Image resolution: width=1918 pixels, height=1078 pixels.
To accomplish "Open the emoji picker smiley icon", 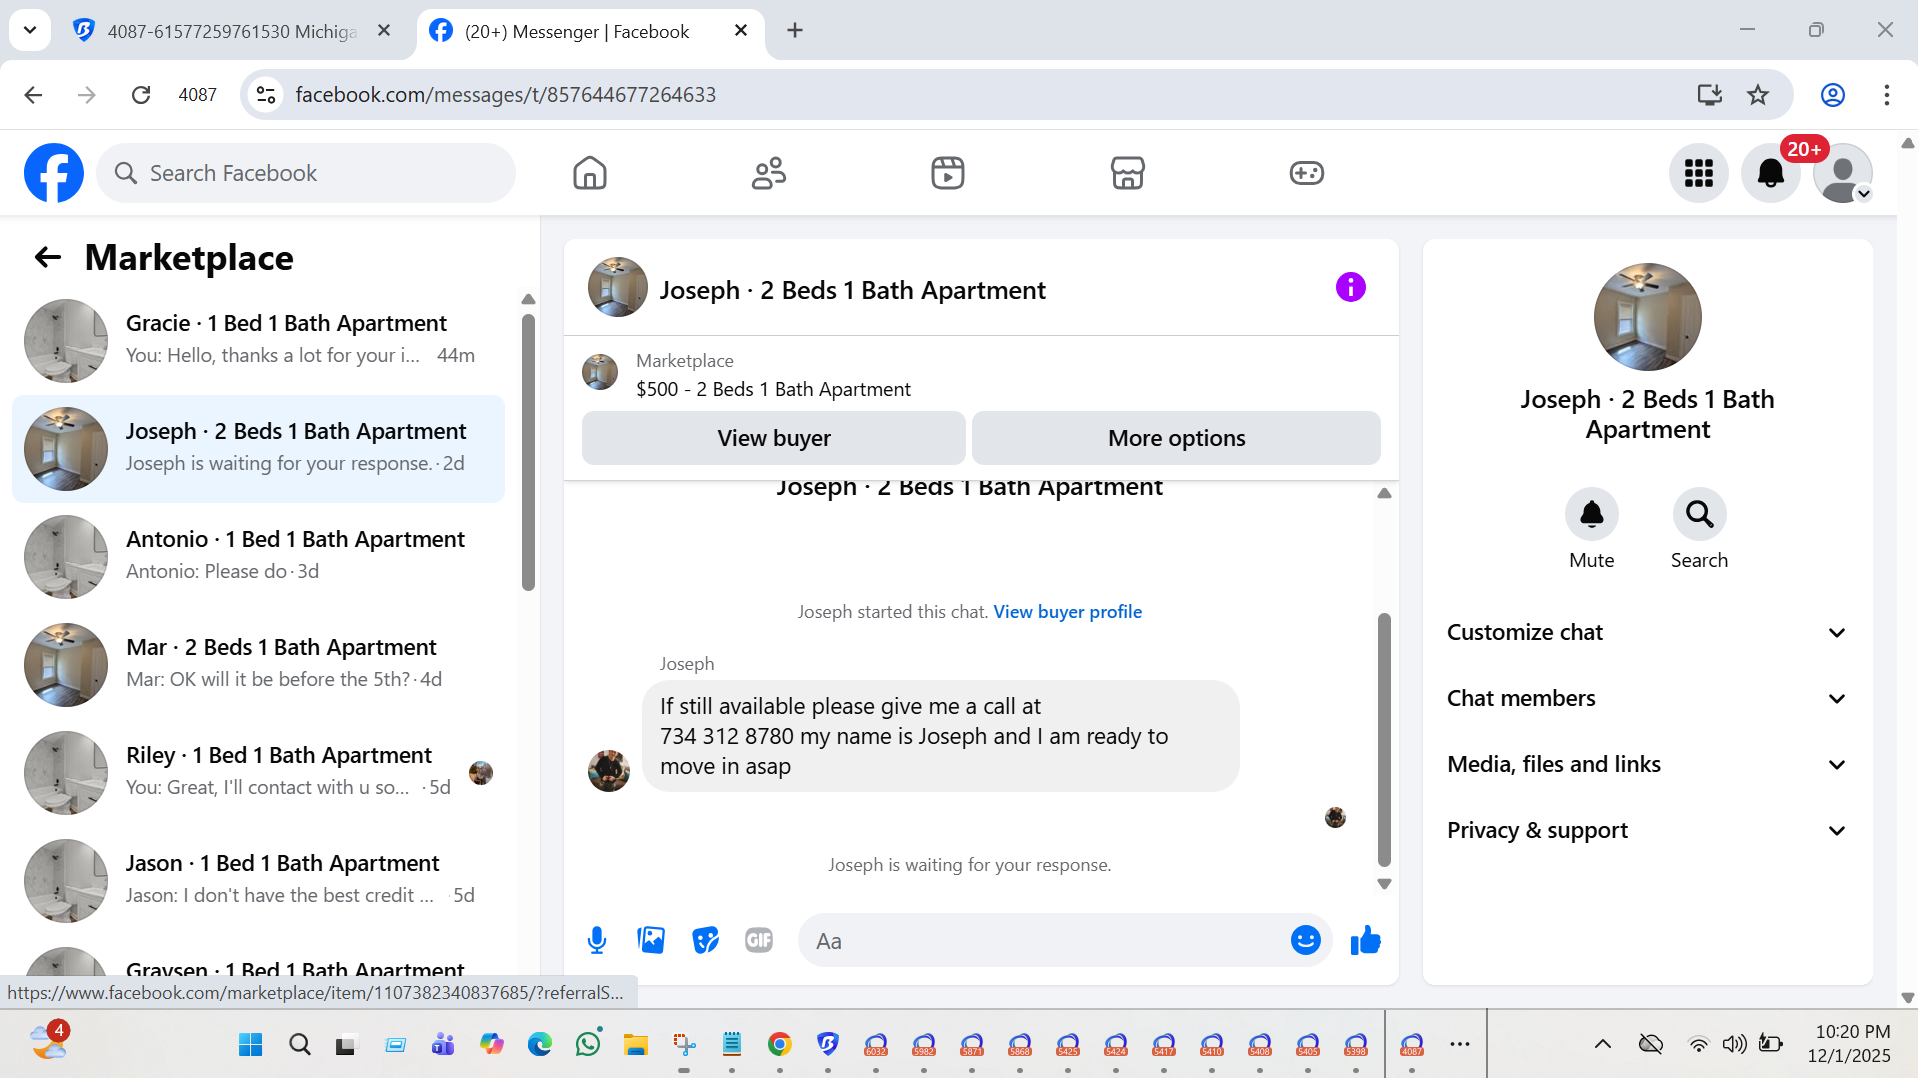I will point(1305,940).
